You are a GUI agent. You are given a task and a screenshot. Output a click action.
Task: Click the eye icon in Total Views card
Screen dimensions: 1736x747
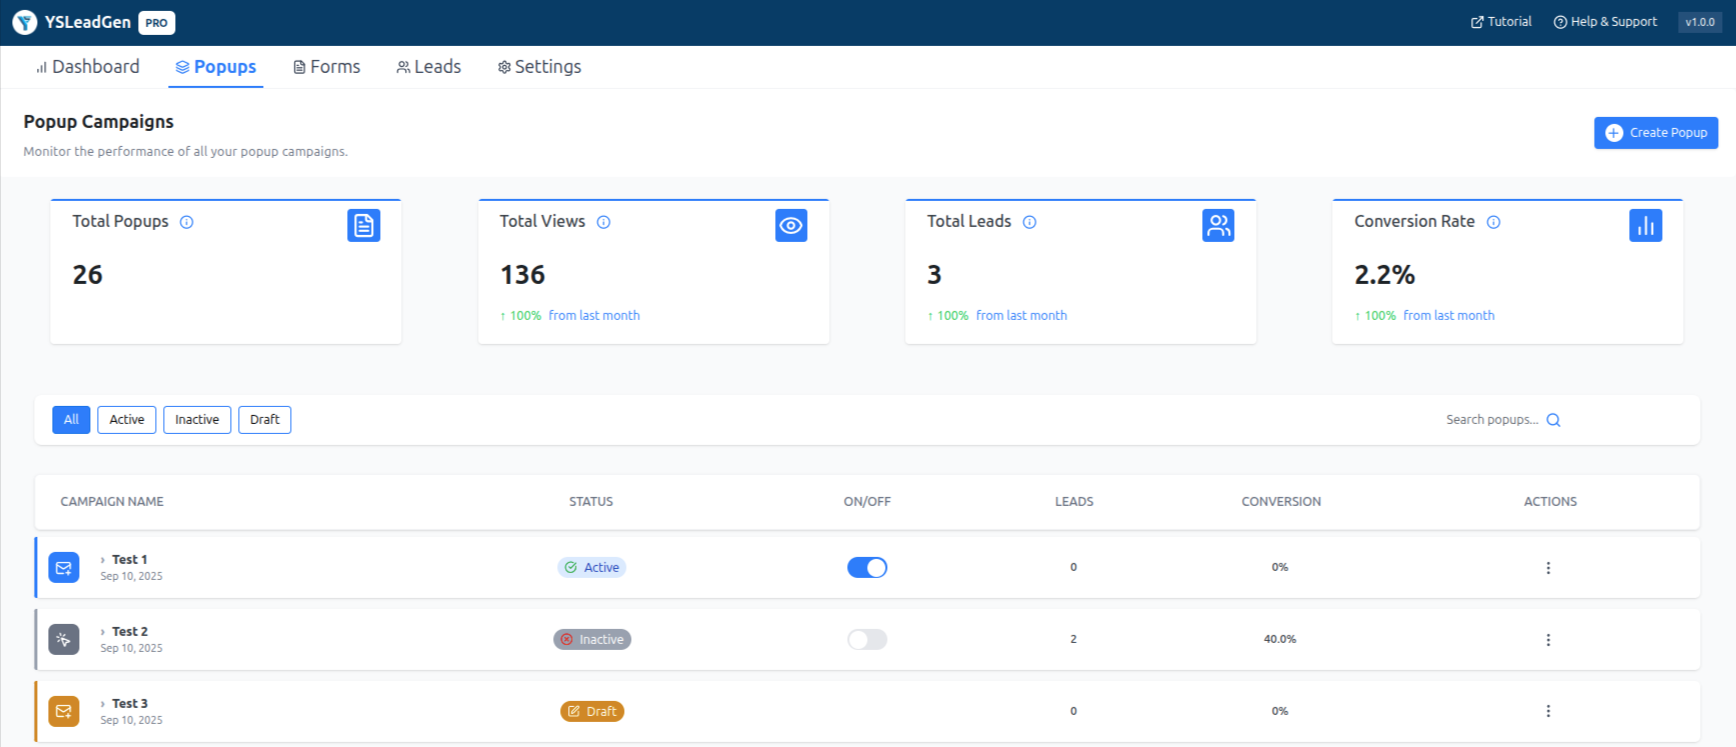click(x=791, y=226)
